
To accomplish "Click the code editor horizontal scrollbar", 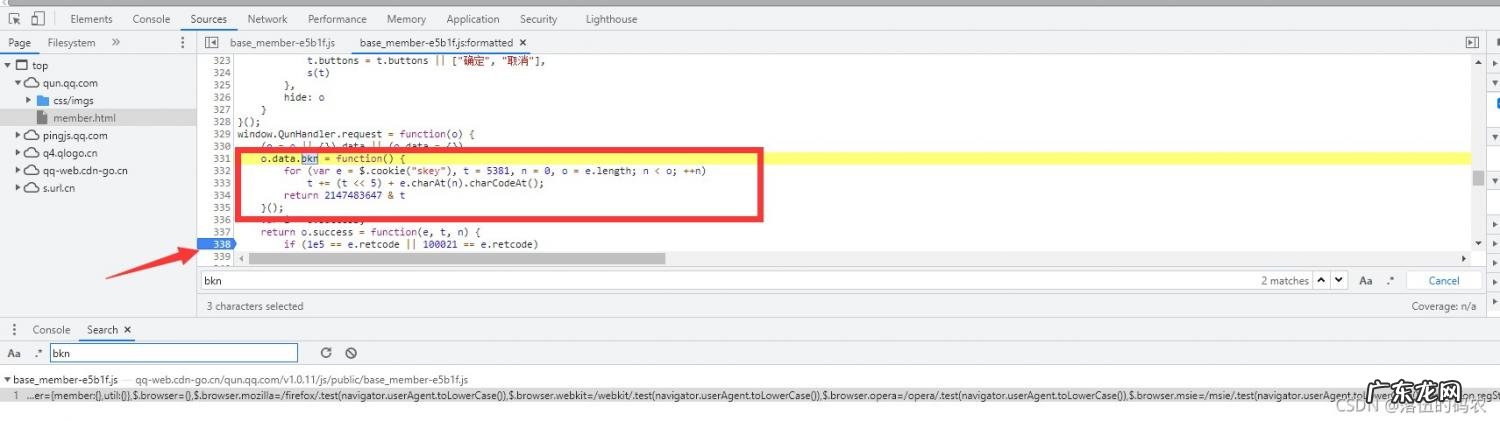I will click(x=456, y=259).
